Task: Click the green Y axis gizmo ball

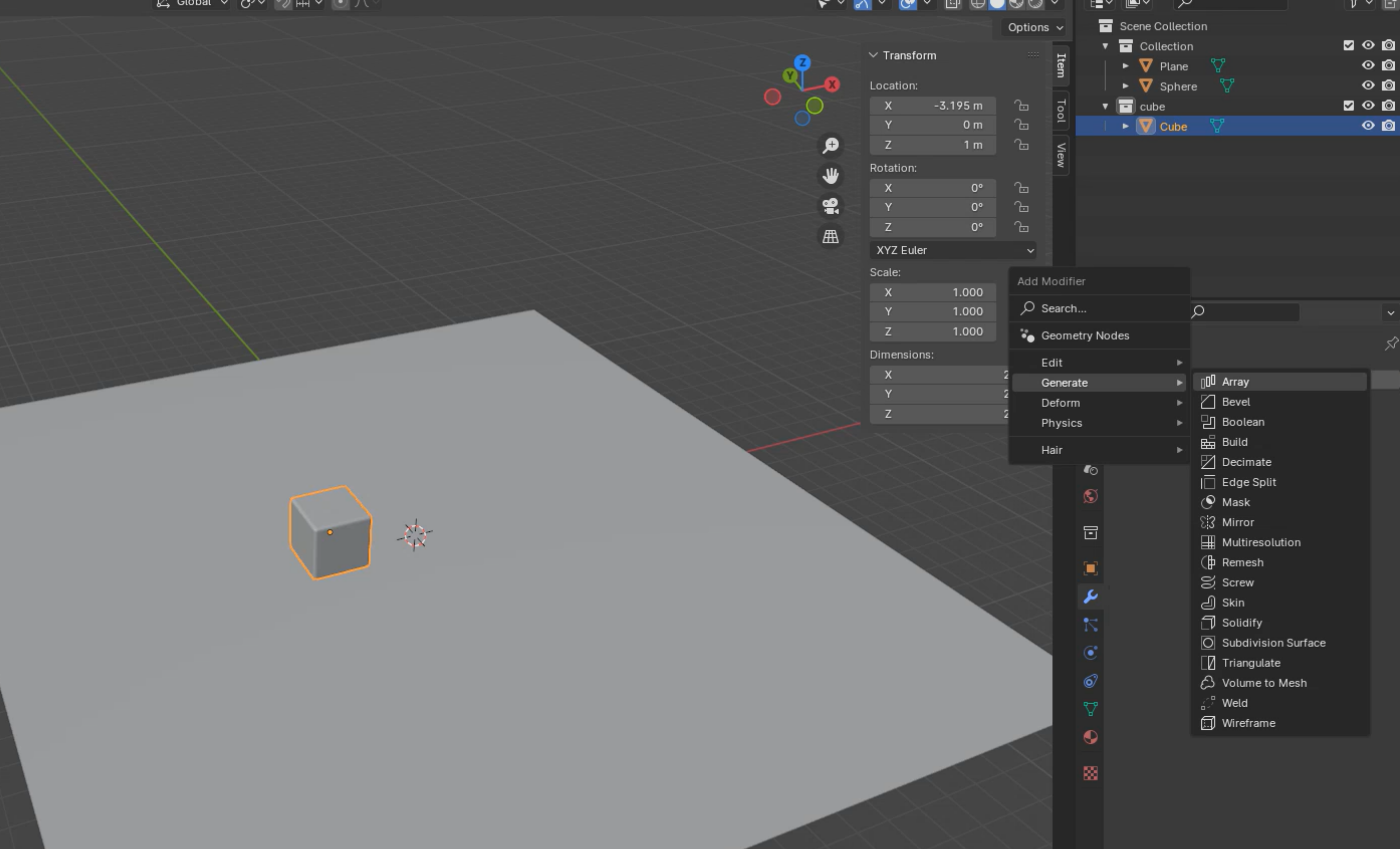Action: coord(790,75)
